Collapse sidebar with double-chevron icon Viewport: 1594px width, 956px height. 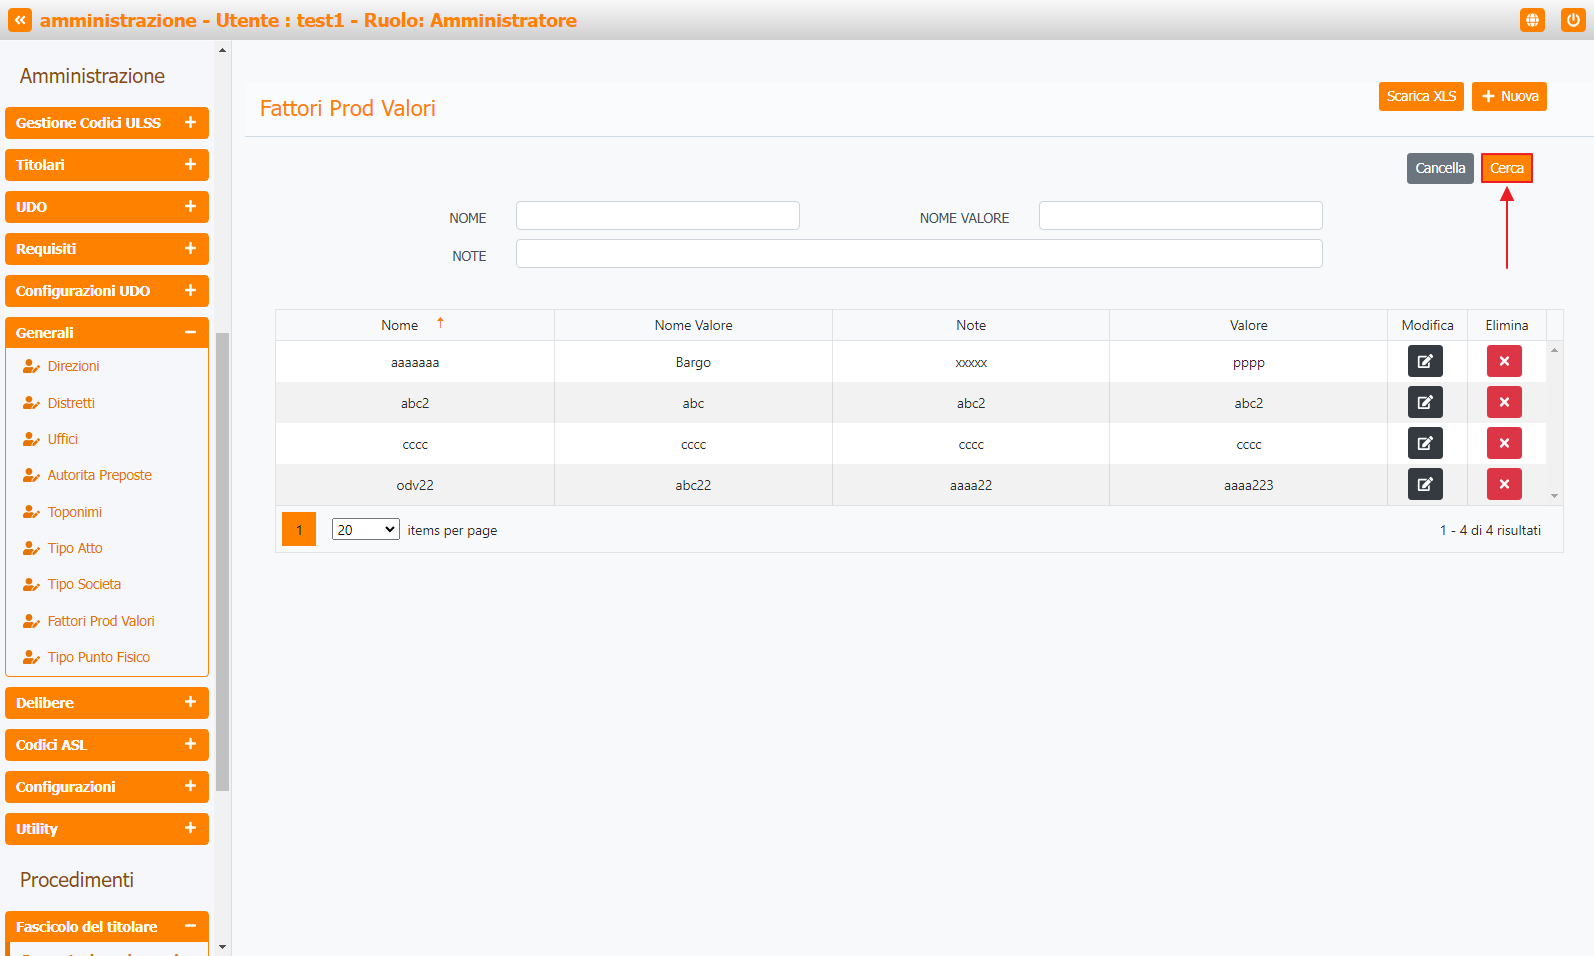20,20
